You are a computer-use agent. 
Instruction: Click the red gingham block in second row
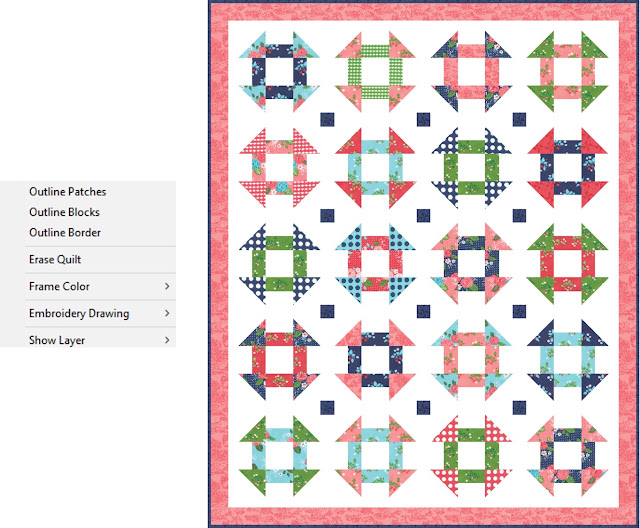pos(279,168)
